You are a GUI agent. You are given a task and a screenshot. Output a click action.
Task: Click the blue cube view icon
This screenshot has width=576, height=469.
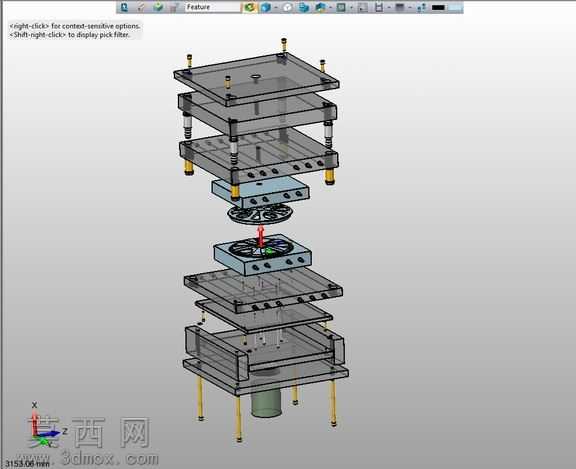click(266, 7)
